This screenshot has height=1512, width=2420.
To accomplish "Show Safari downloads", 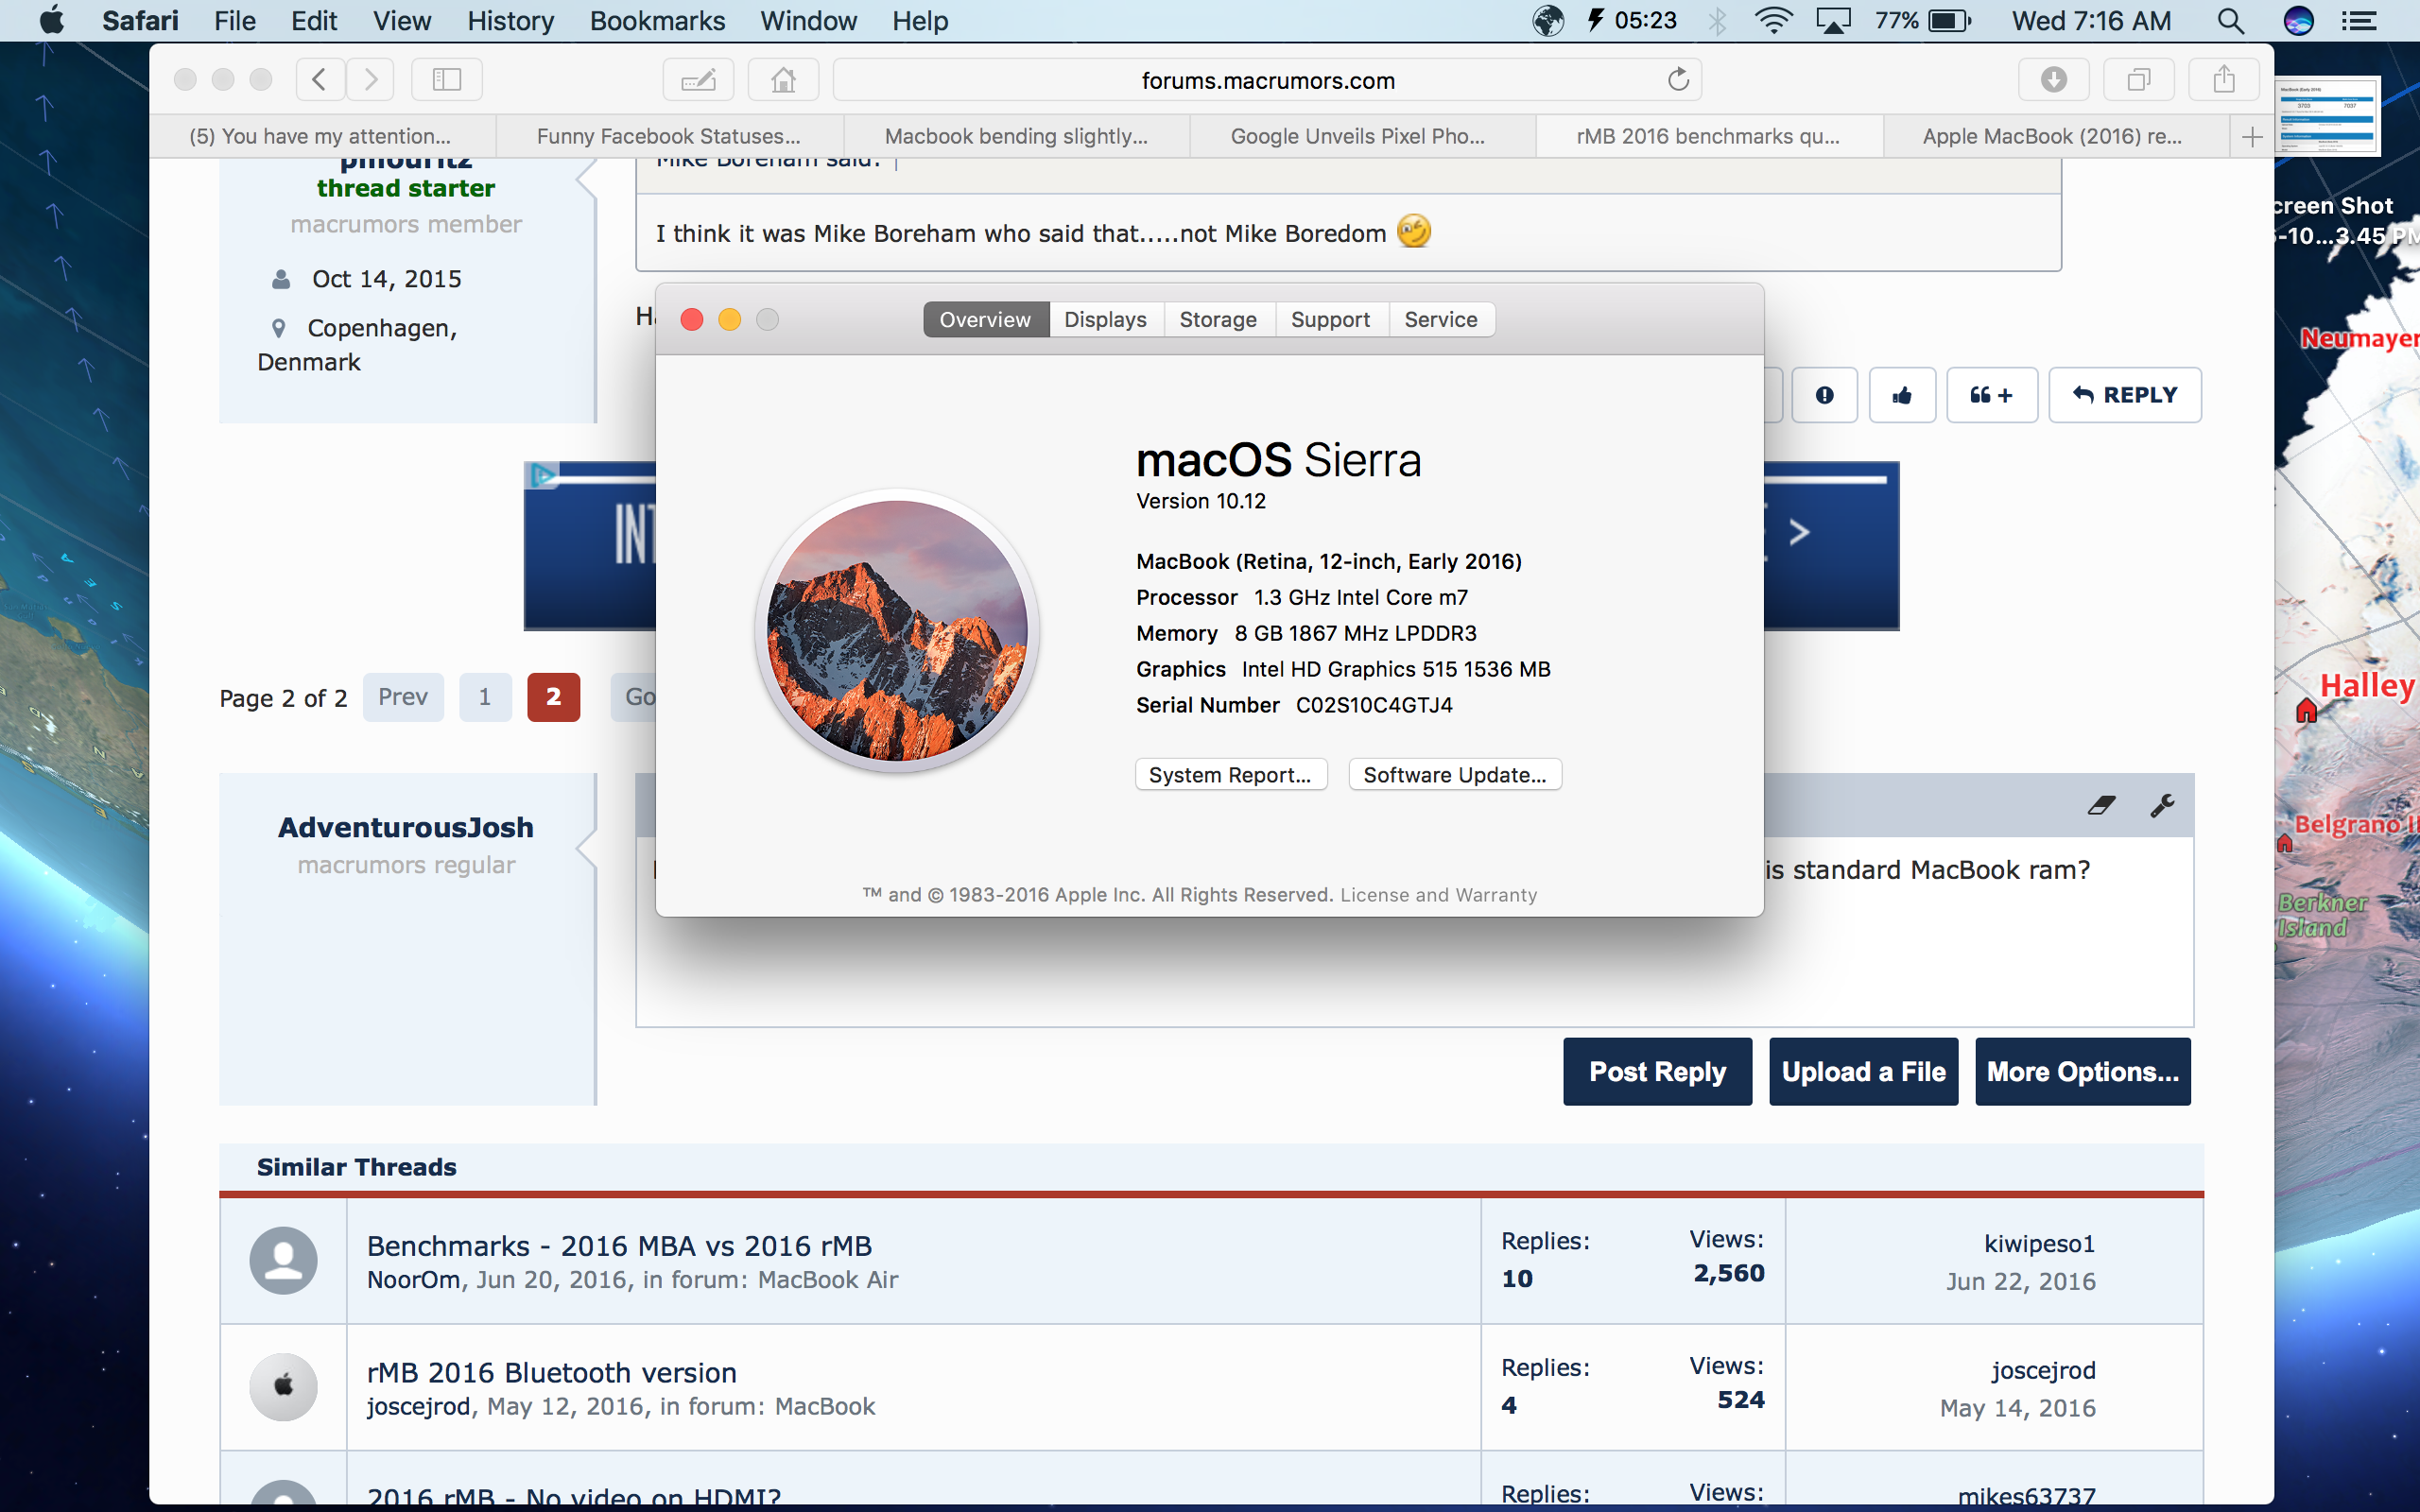I will pos(2053,79).
